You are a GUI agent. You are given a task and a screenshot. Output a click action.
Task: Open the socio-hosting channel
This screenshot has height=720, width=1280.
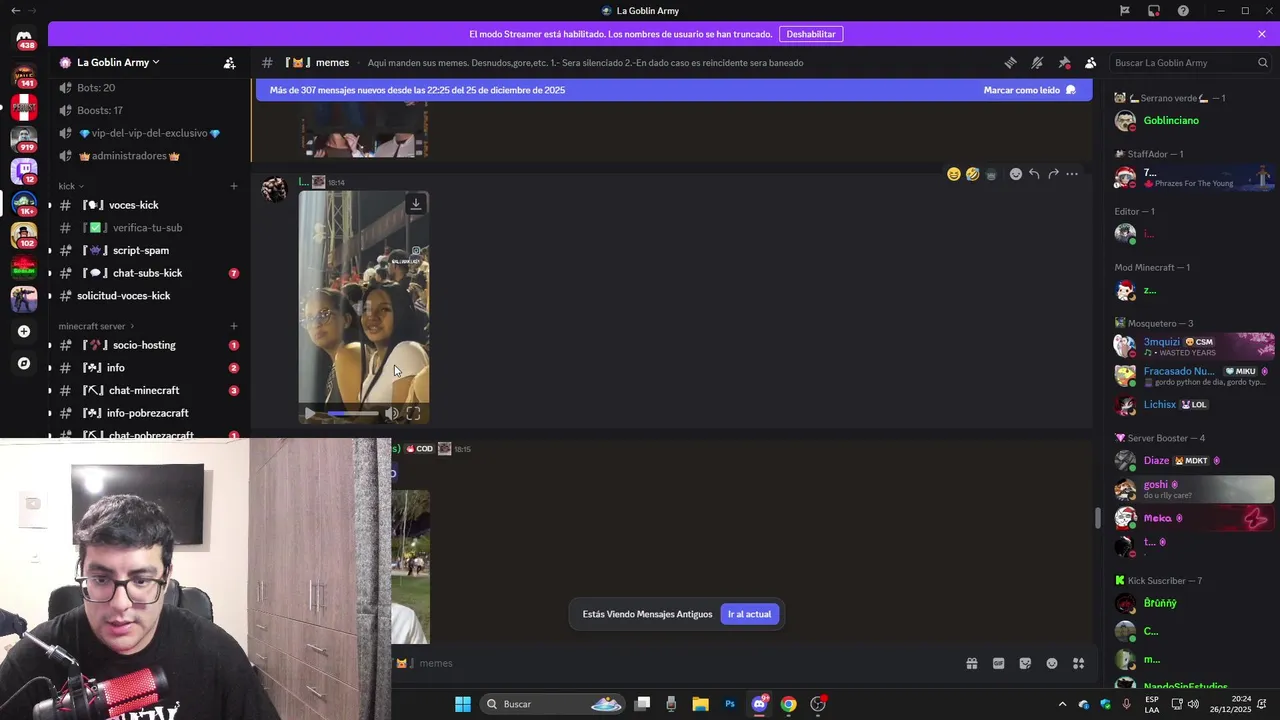[x=148, y=345]
